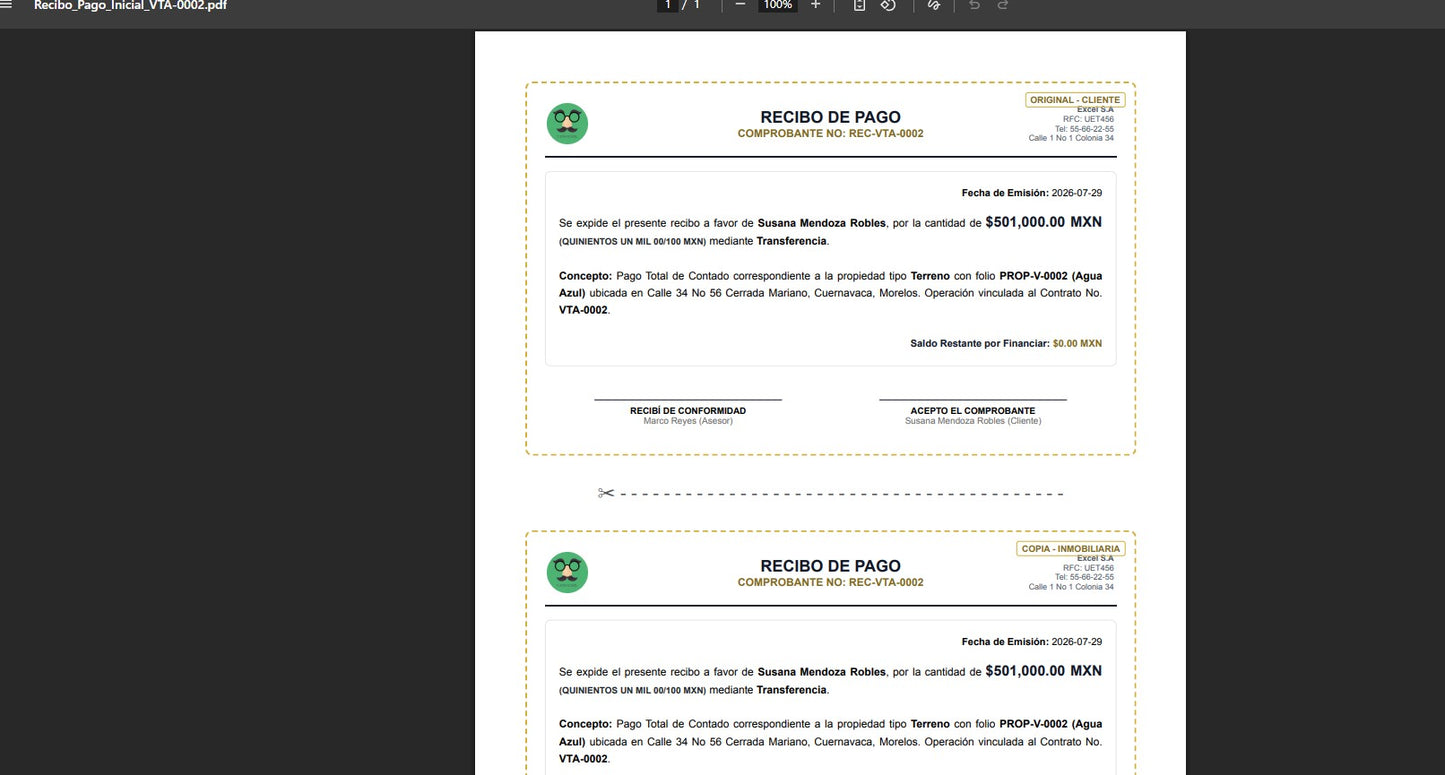Click Susana Mendoza Robles (Cliente) signer name
This screenshot has height=775, width=1445.
973,421
